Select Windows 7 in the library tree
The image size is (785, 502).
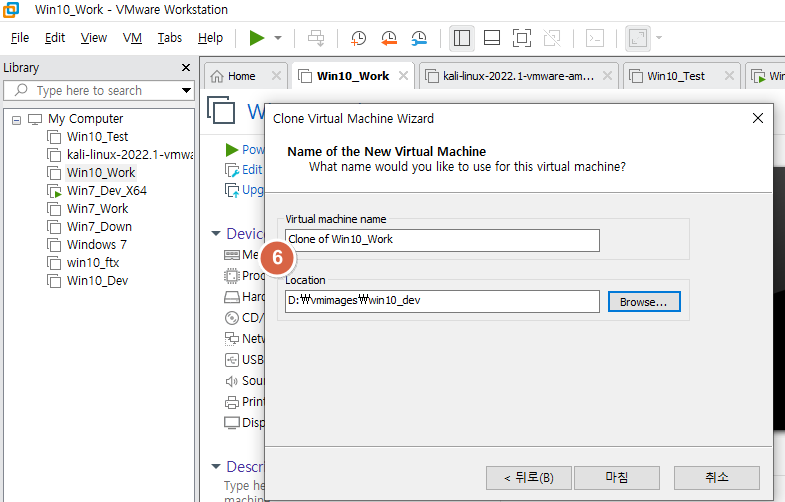pyautogui.click(x=97, y=245)
